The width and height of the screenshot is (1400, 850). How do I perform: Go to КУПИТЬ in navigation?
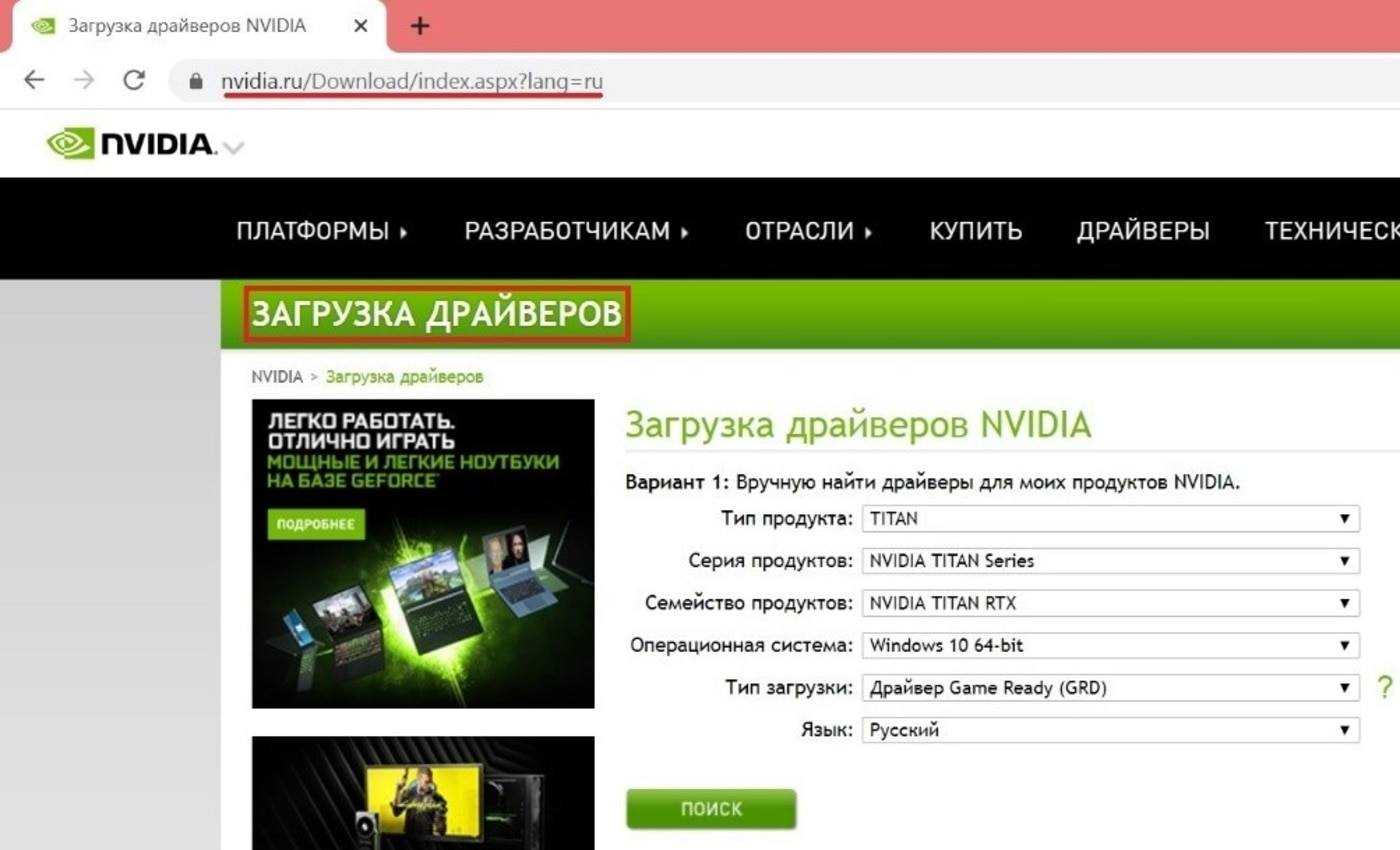click(976, 231)
